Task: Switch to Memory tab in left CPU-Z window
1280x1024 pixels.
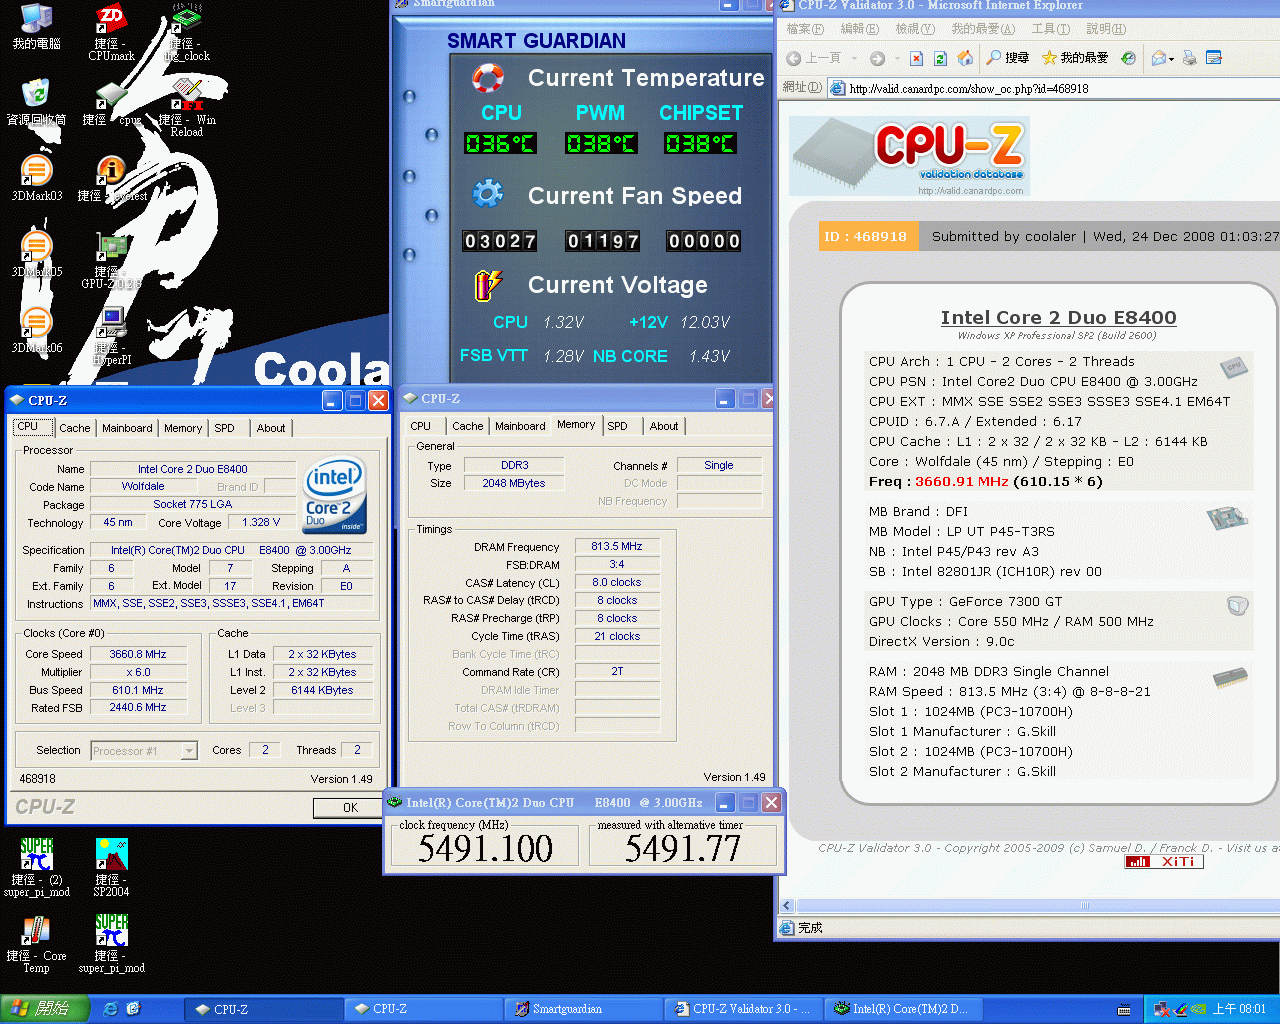Action: tap(183, 428)
